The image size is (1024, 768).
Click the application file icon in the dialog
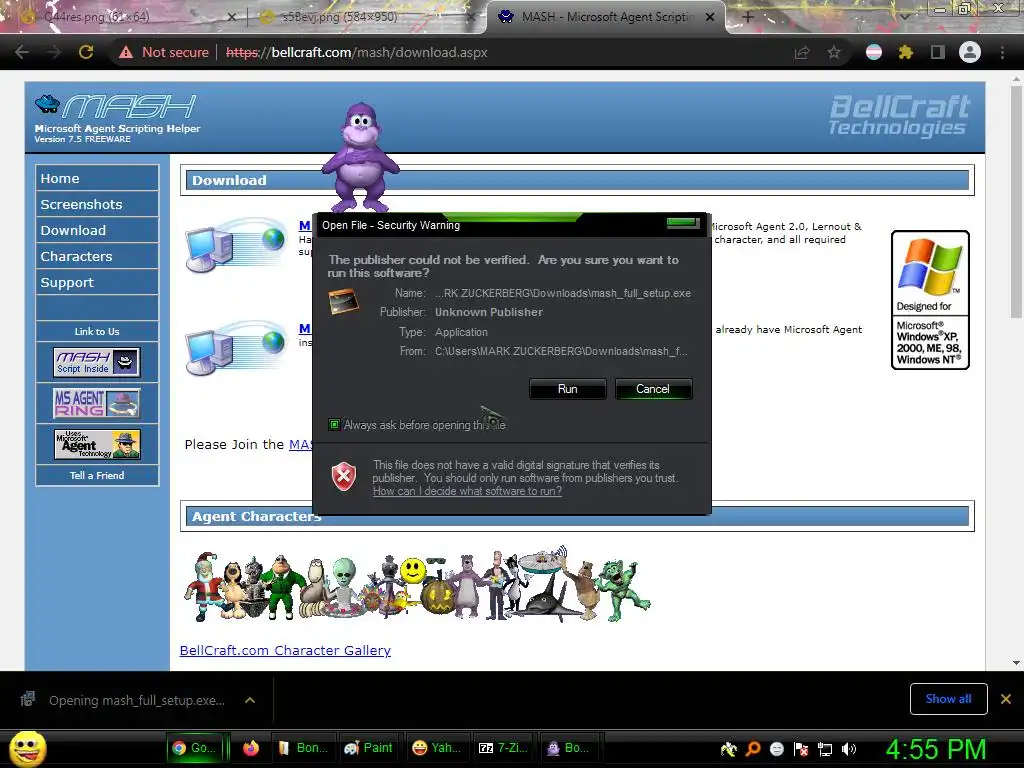click(344, 302)
